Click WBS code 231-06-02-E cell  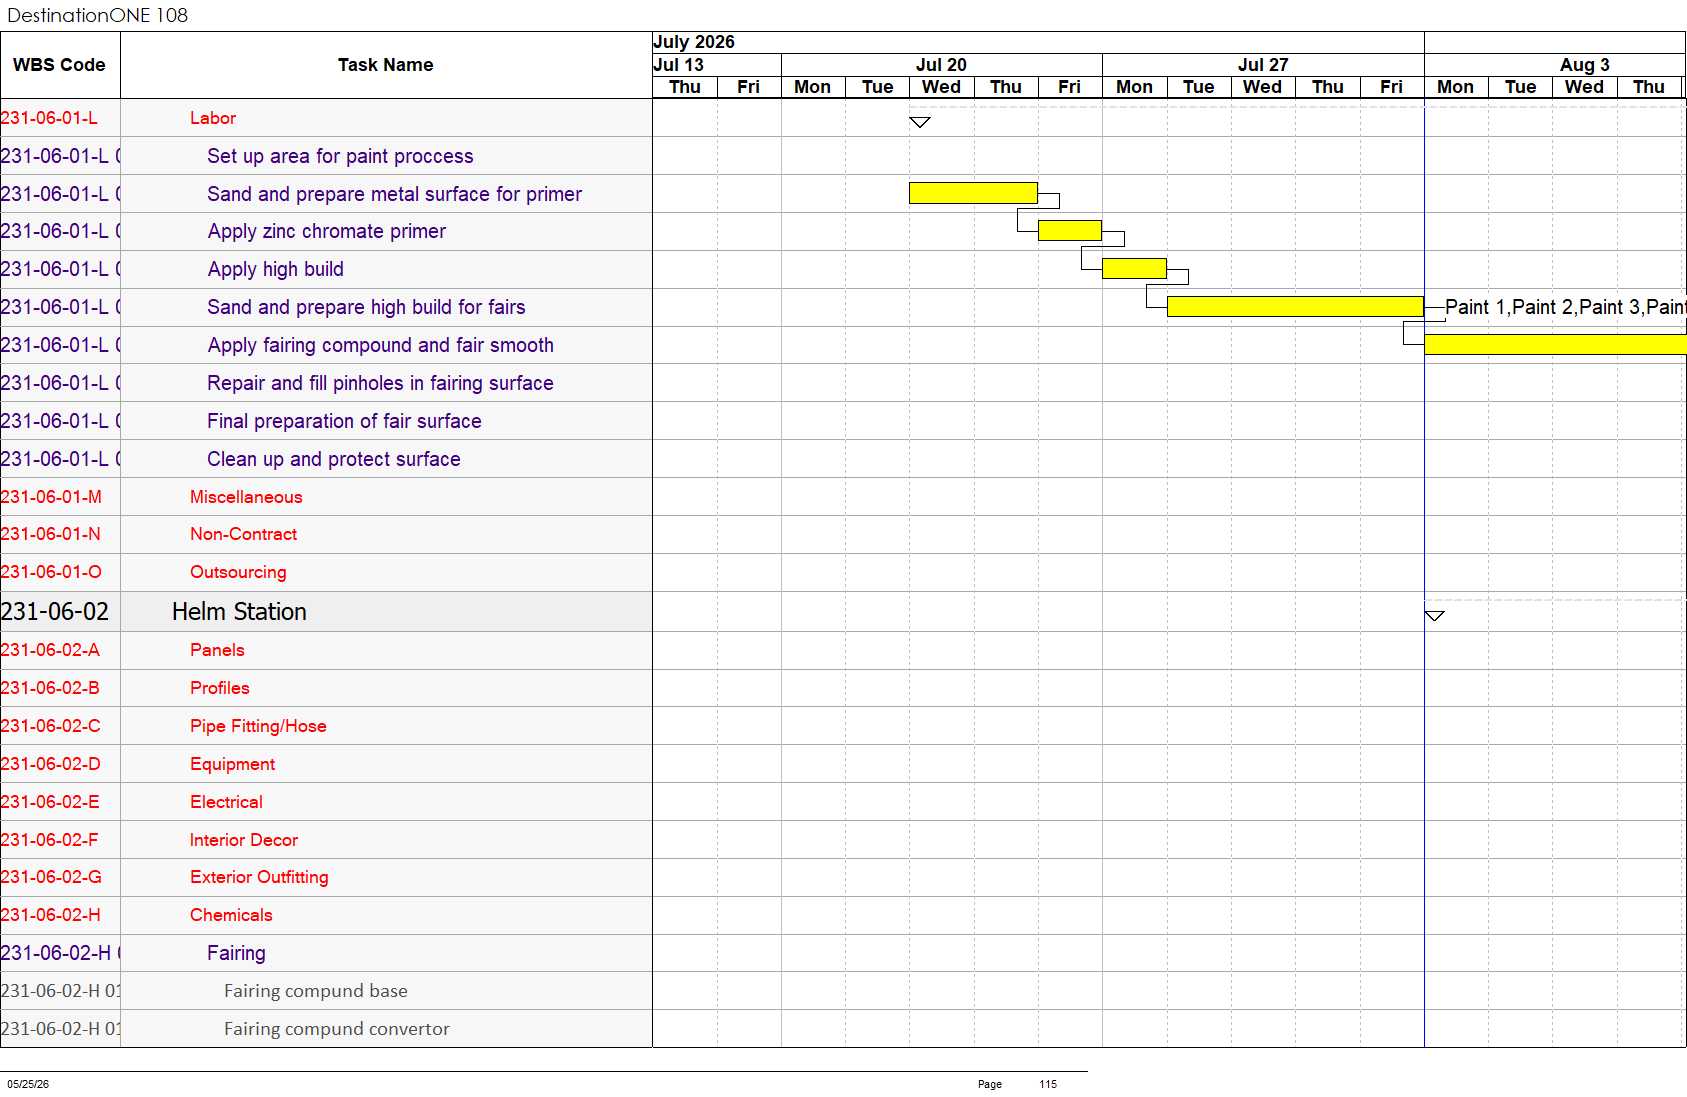click(60, 802)
